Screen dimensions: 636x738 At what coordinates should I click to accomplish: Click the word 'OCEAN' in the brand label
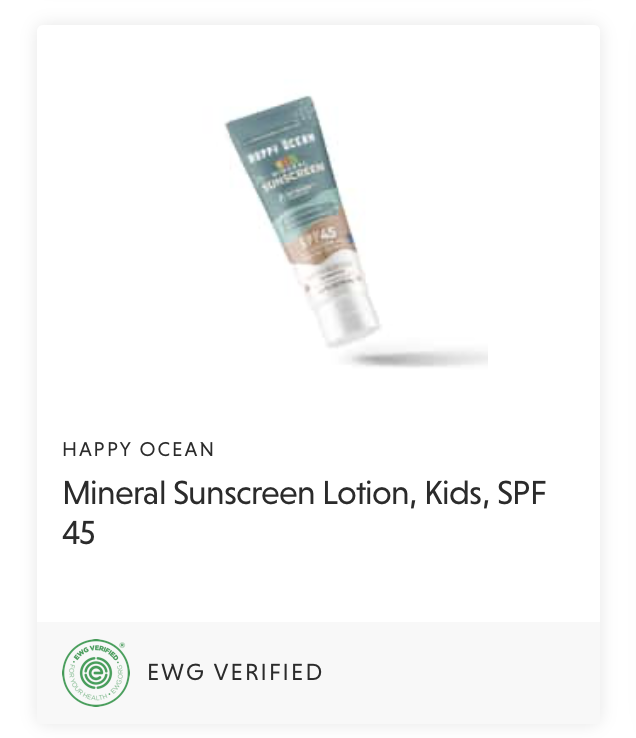(177, 449)
